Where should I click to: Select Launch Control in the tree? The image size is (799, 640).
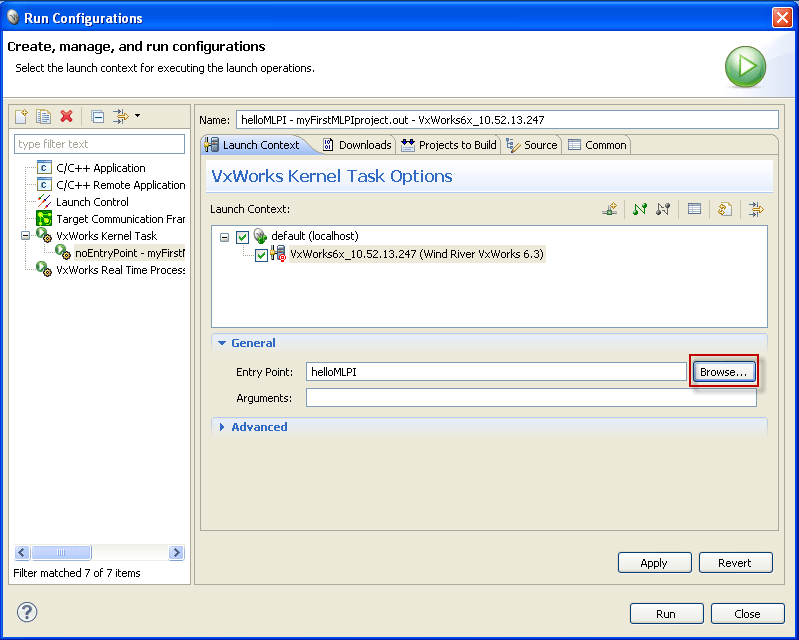(92, 202)
